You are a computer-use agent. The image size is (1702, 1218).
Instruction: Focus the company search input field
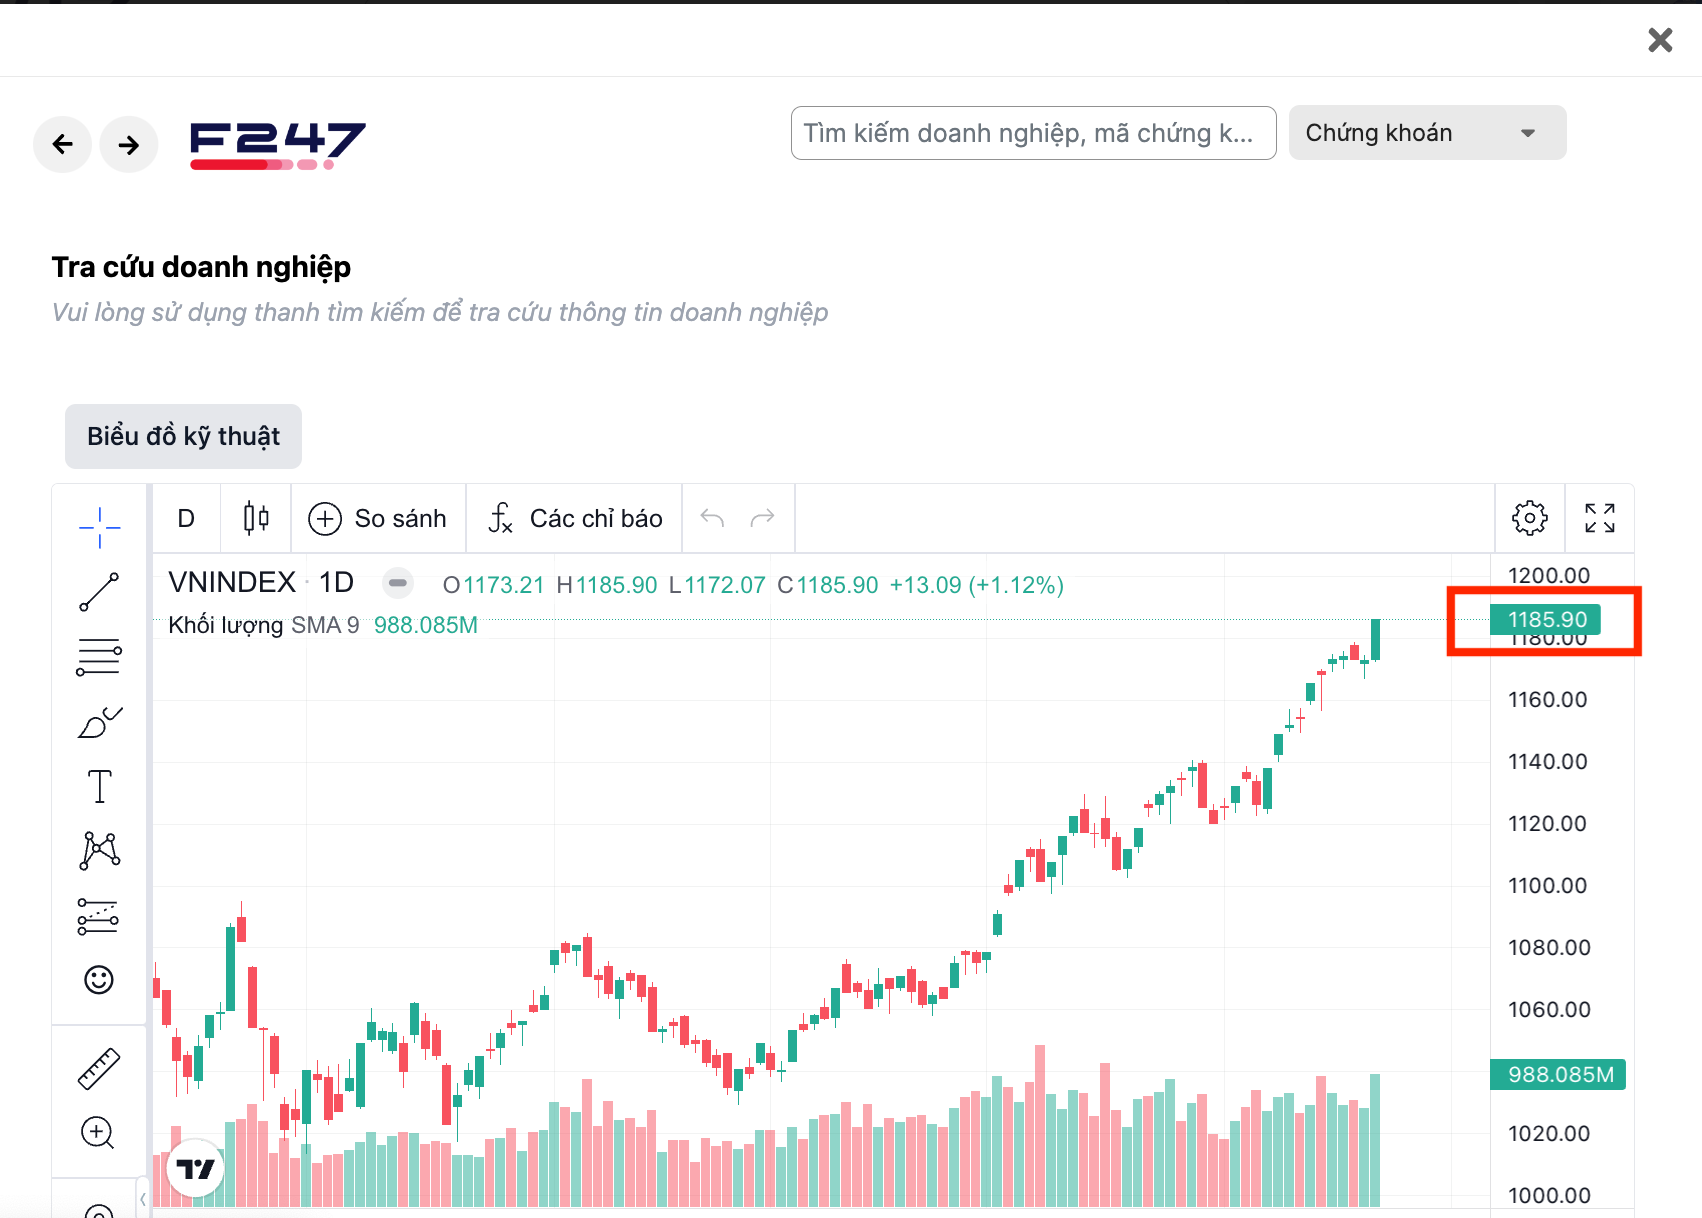coord(1032,133)
